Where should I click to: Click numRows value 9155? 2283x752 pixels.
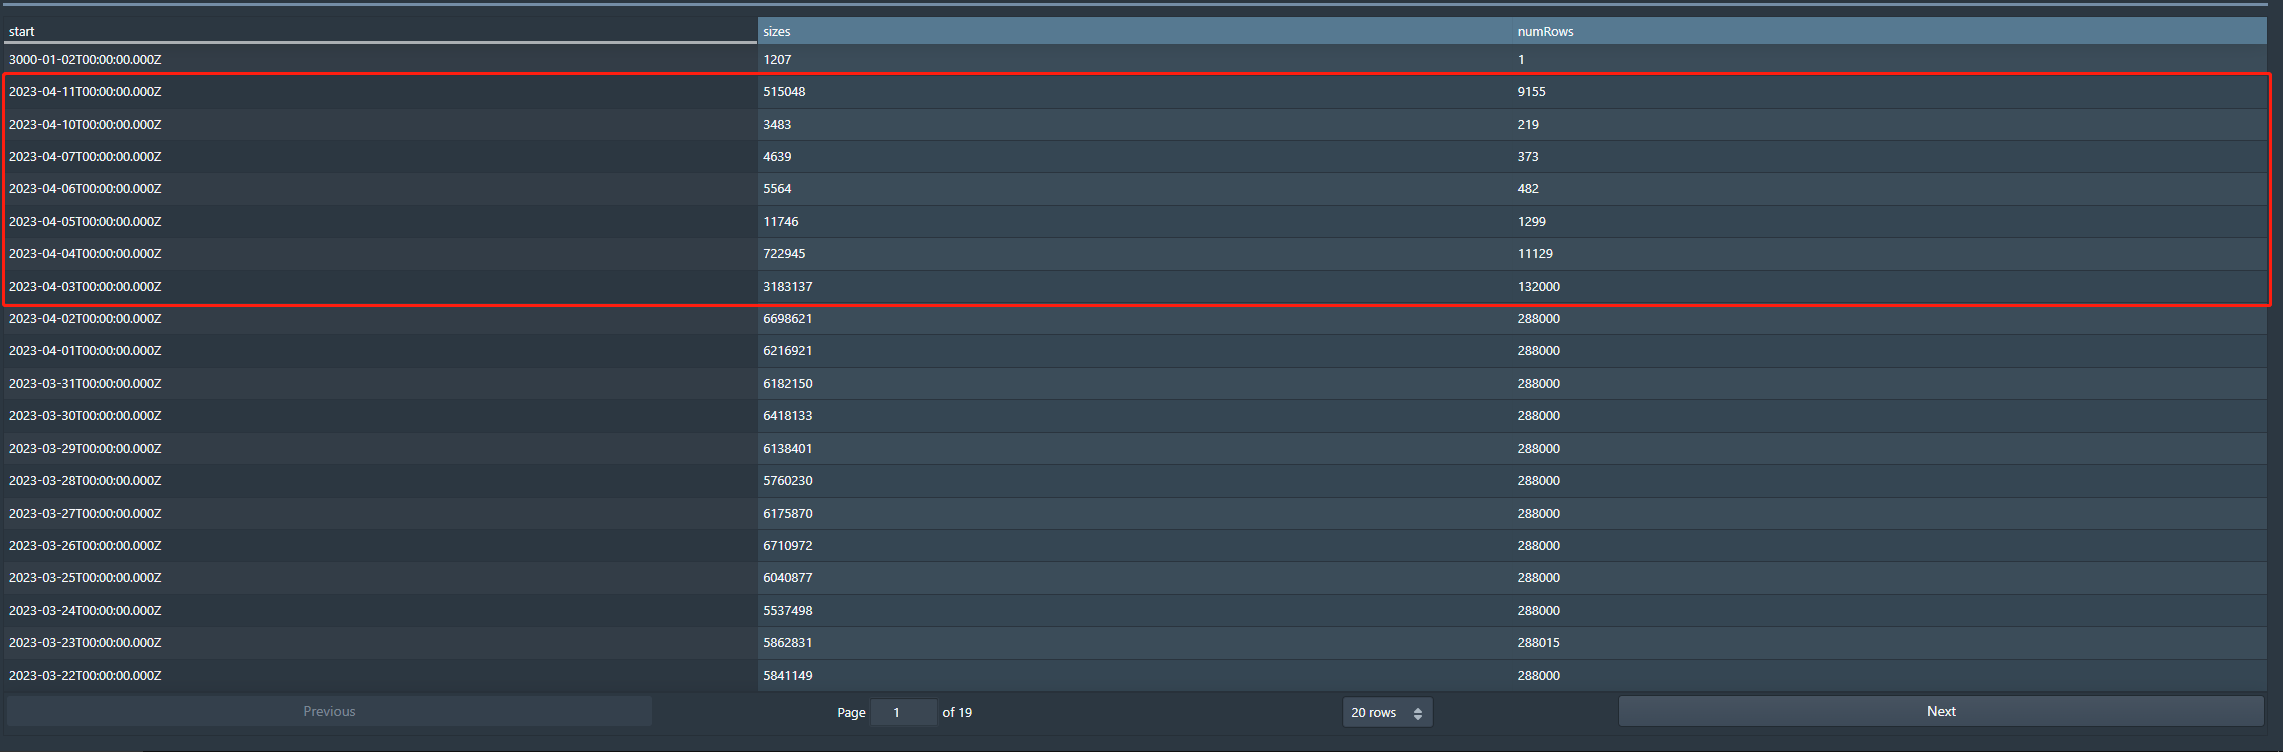point(1531,92)
